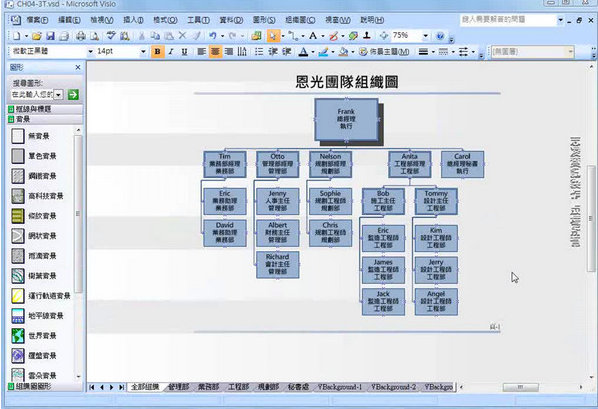Toggle center text alignment
The image size is (598, 409).
tap(215, 52)
